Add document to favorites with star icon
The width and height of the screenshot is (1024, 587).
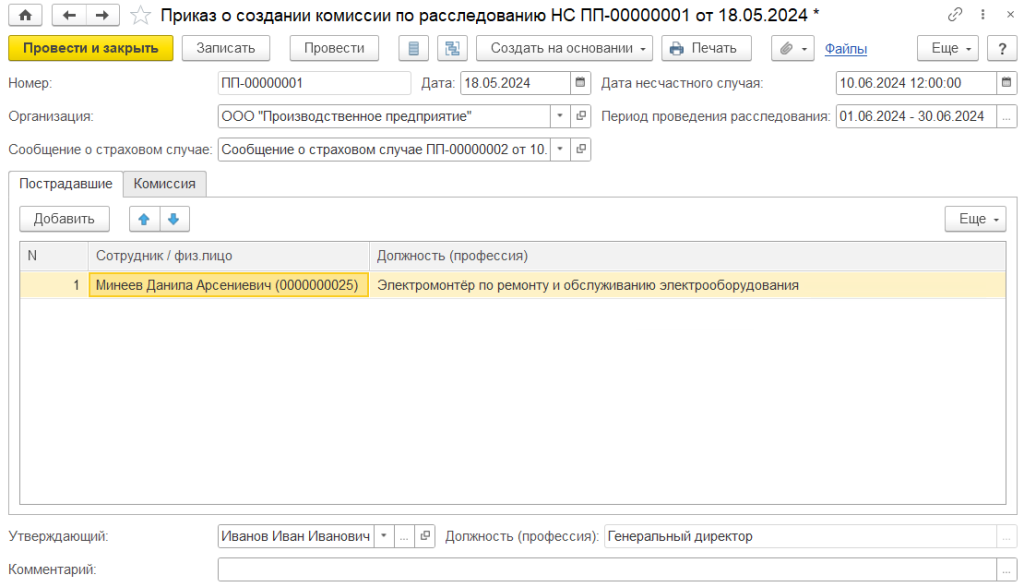[141, 15]
